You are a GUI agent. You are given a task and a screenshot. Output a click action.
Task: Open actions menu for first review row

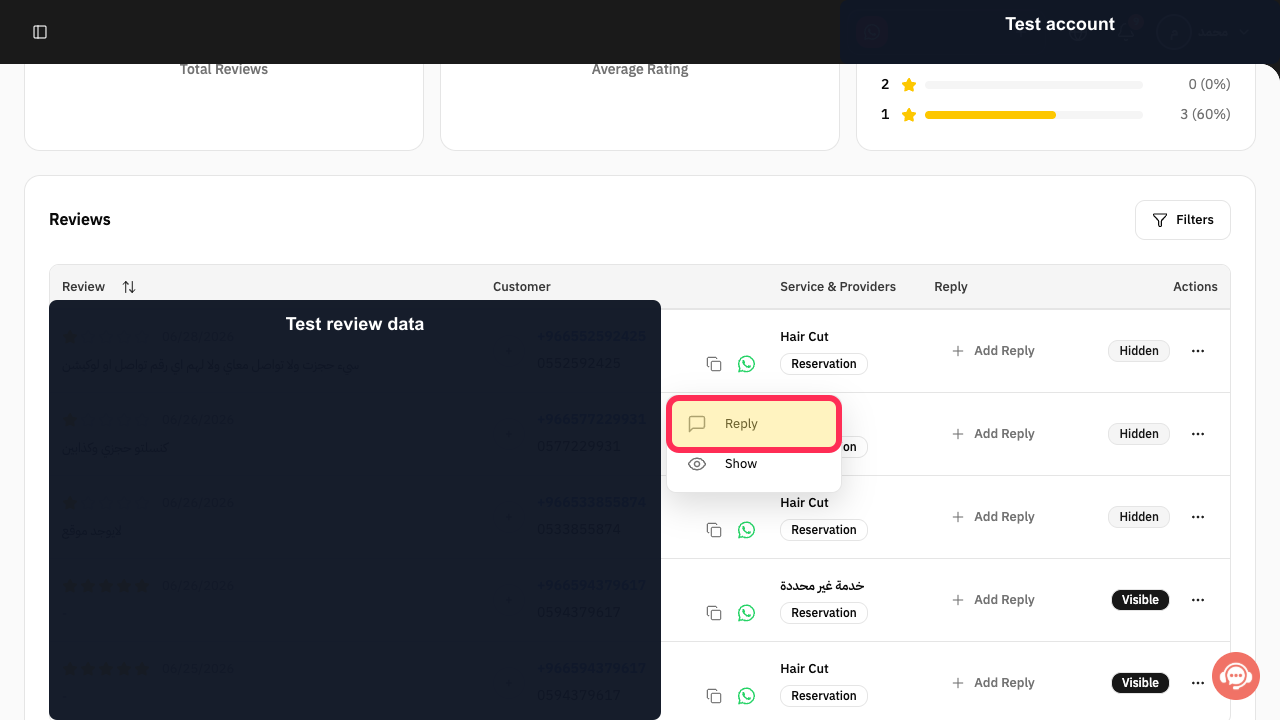pos(1198,351)
